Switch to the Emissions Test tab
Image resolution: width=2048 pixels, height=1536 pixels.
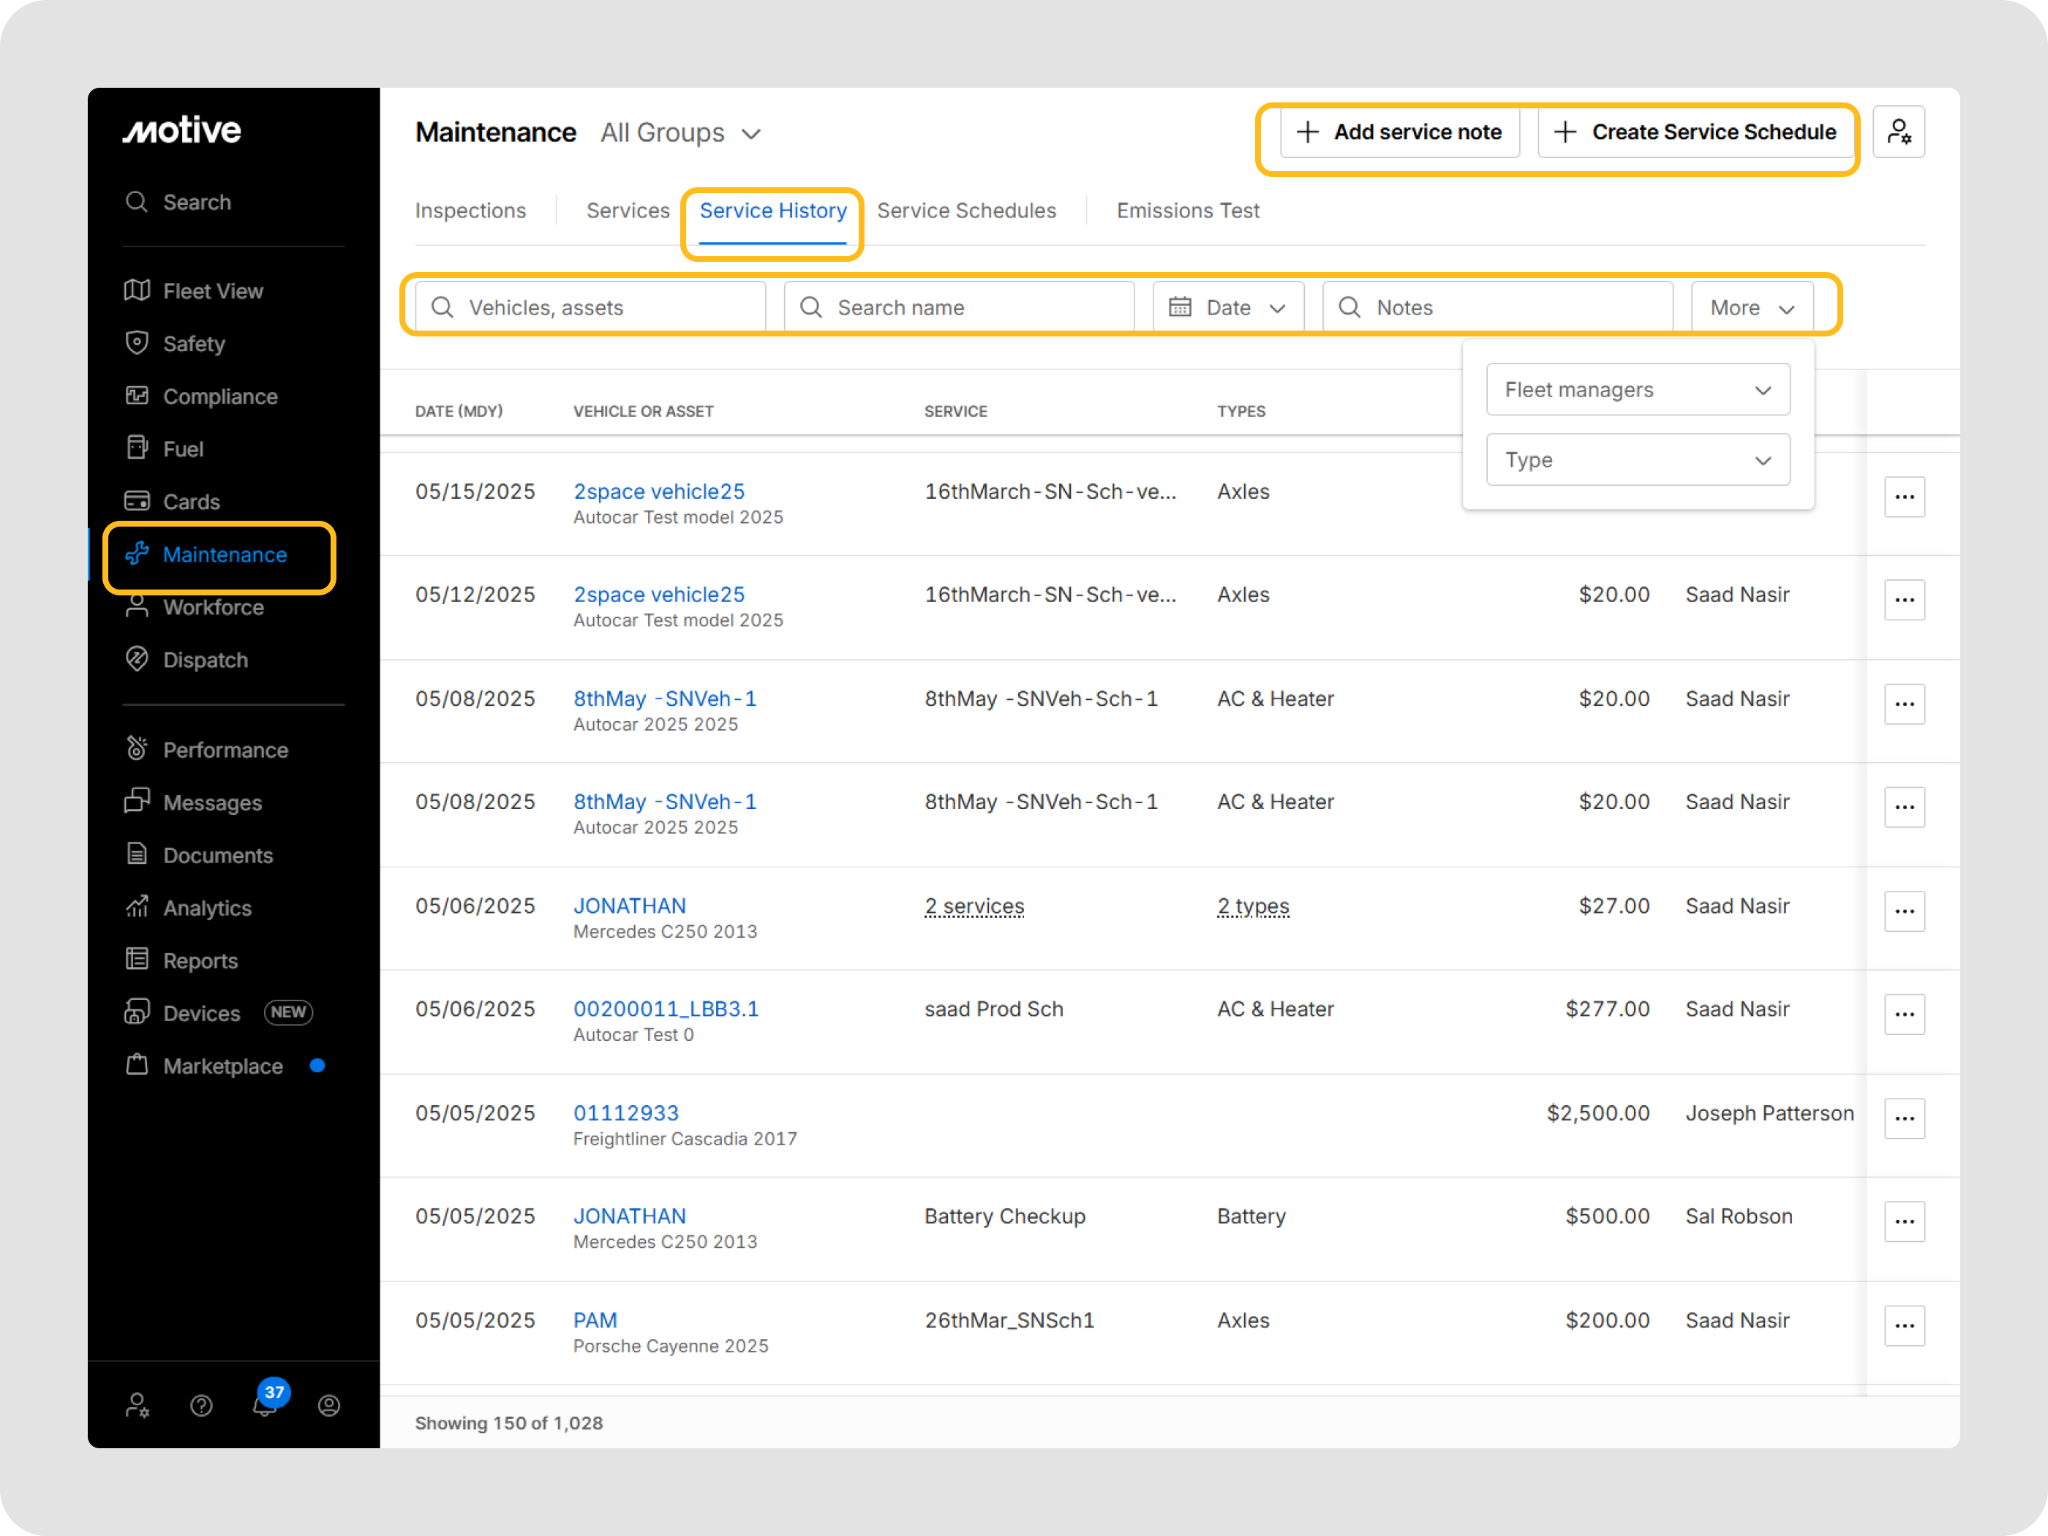[1187, 211]
